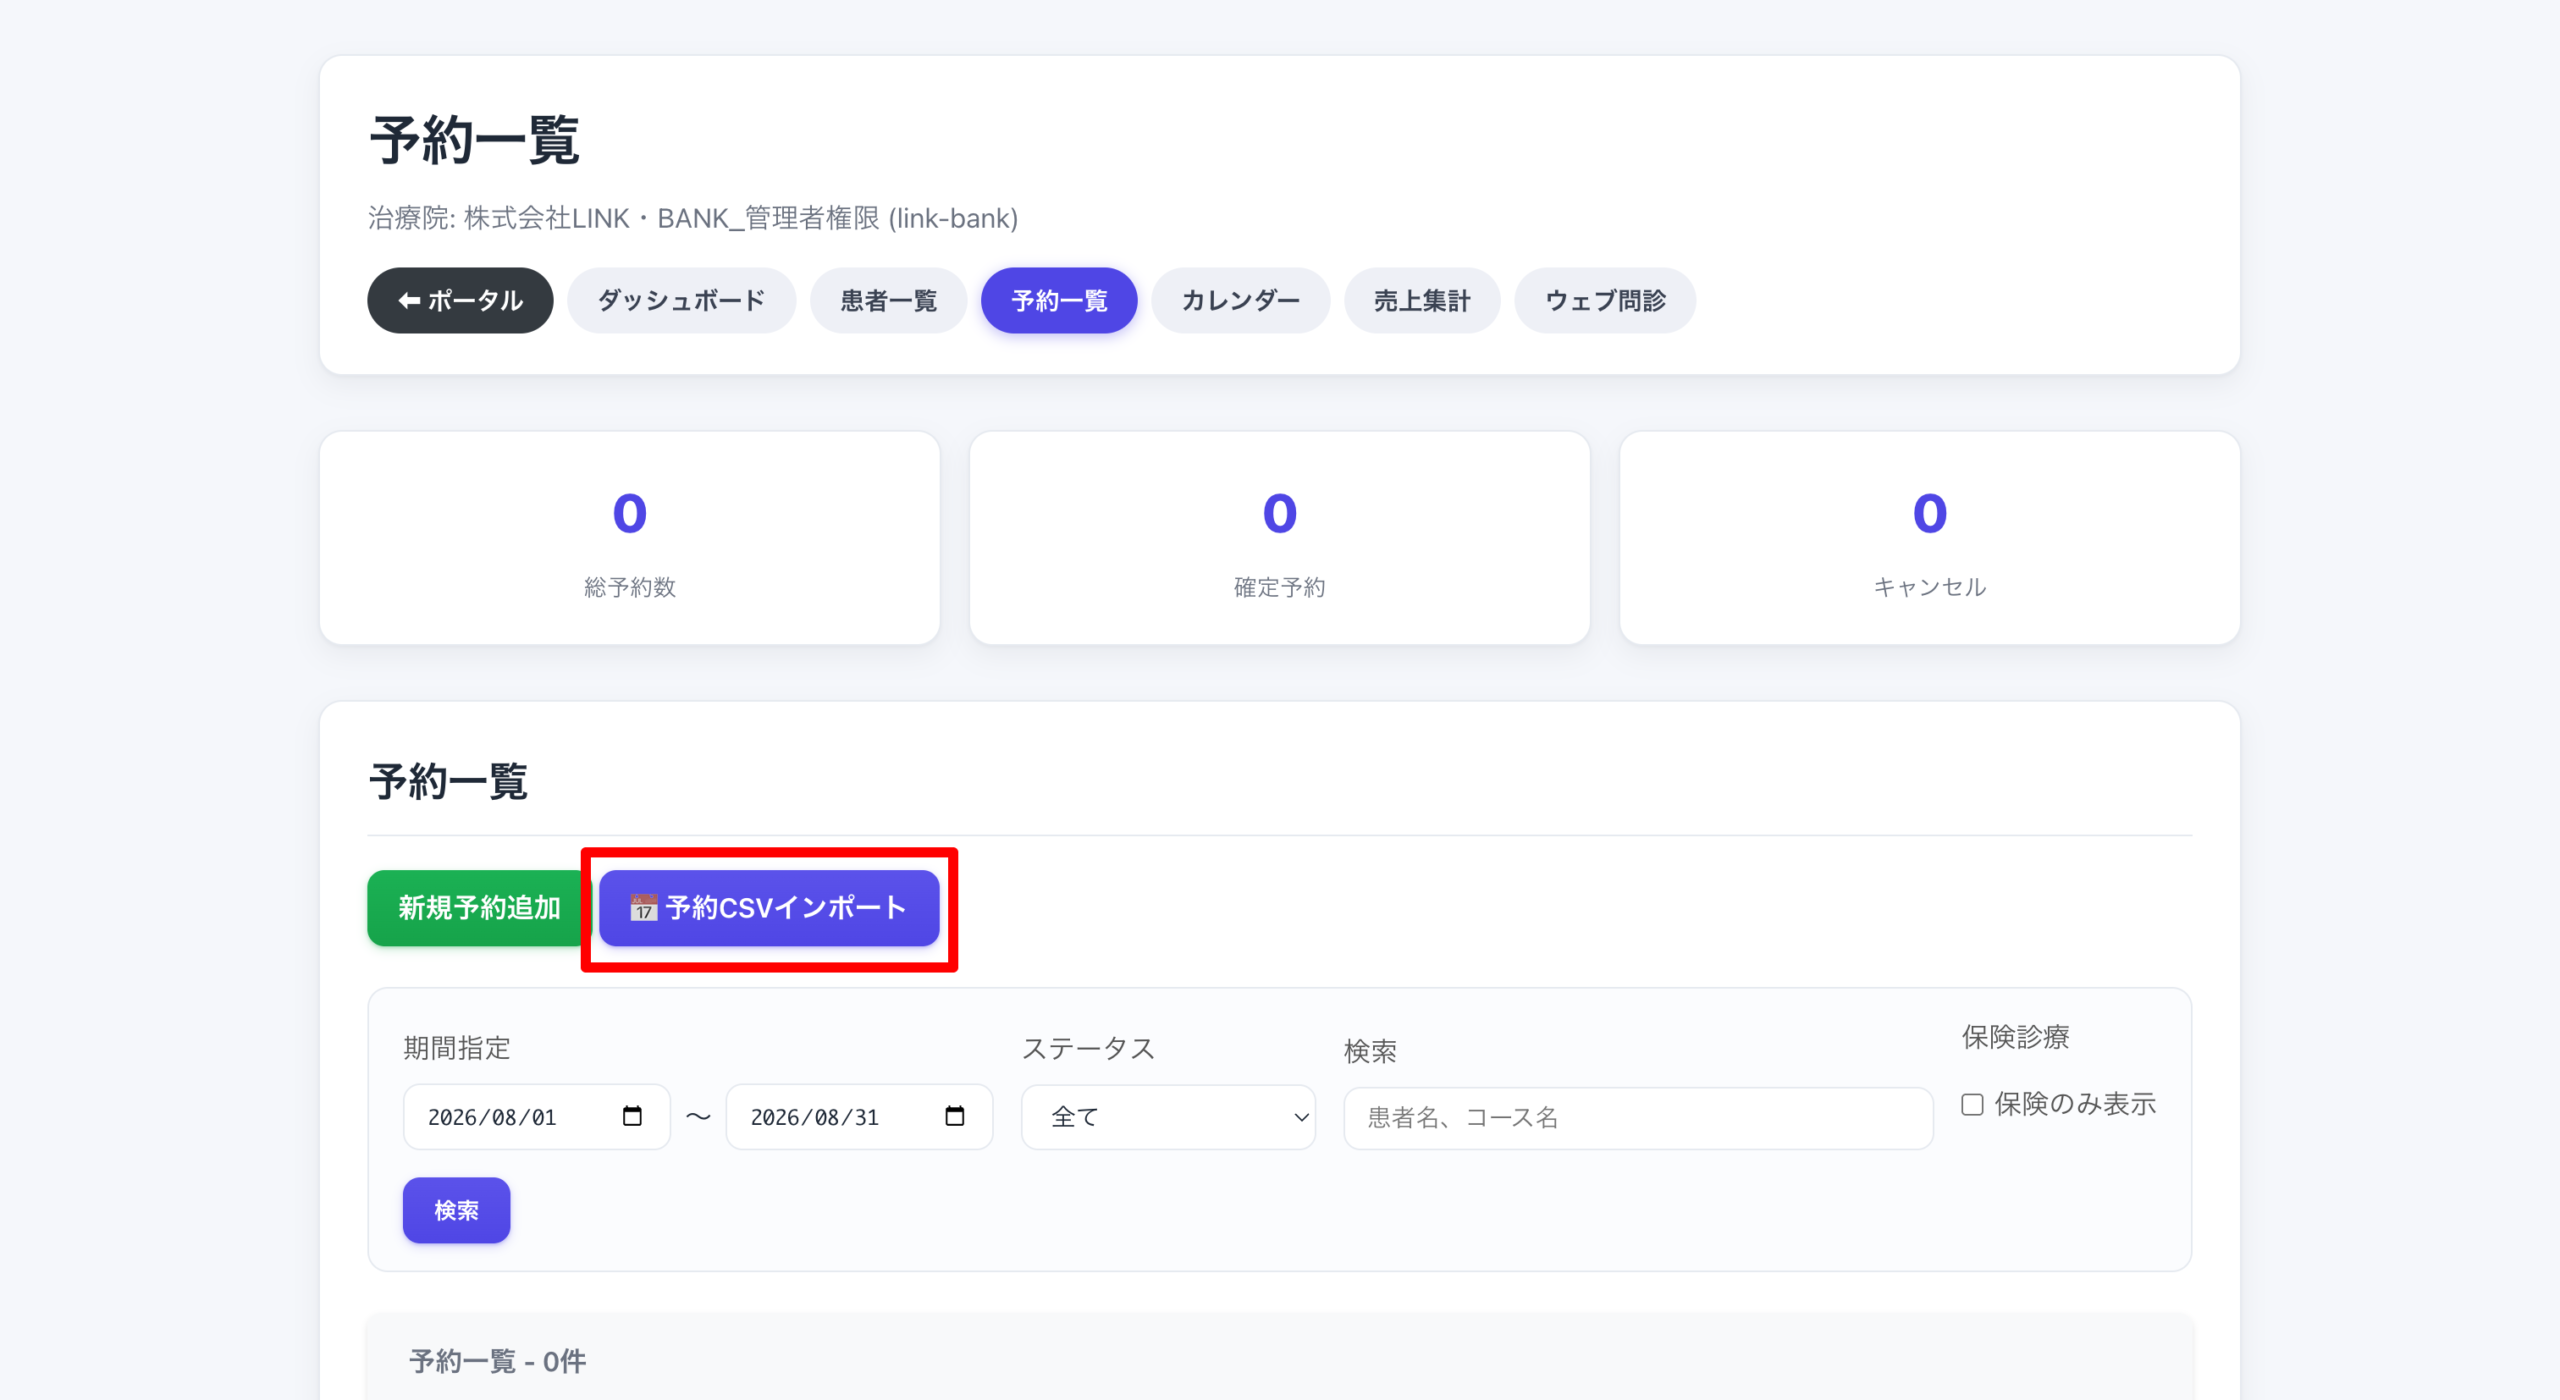2560x1400 pixels.
Task: Open the start date calendar picker icon
Action: point(632,1116)
